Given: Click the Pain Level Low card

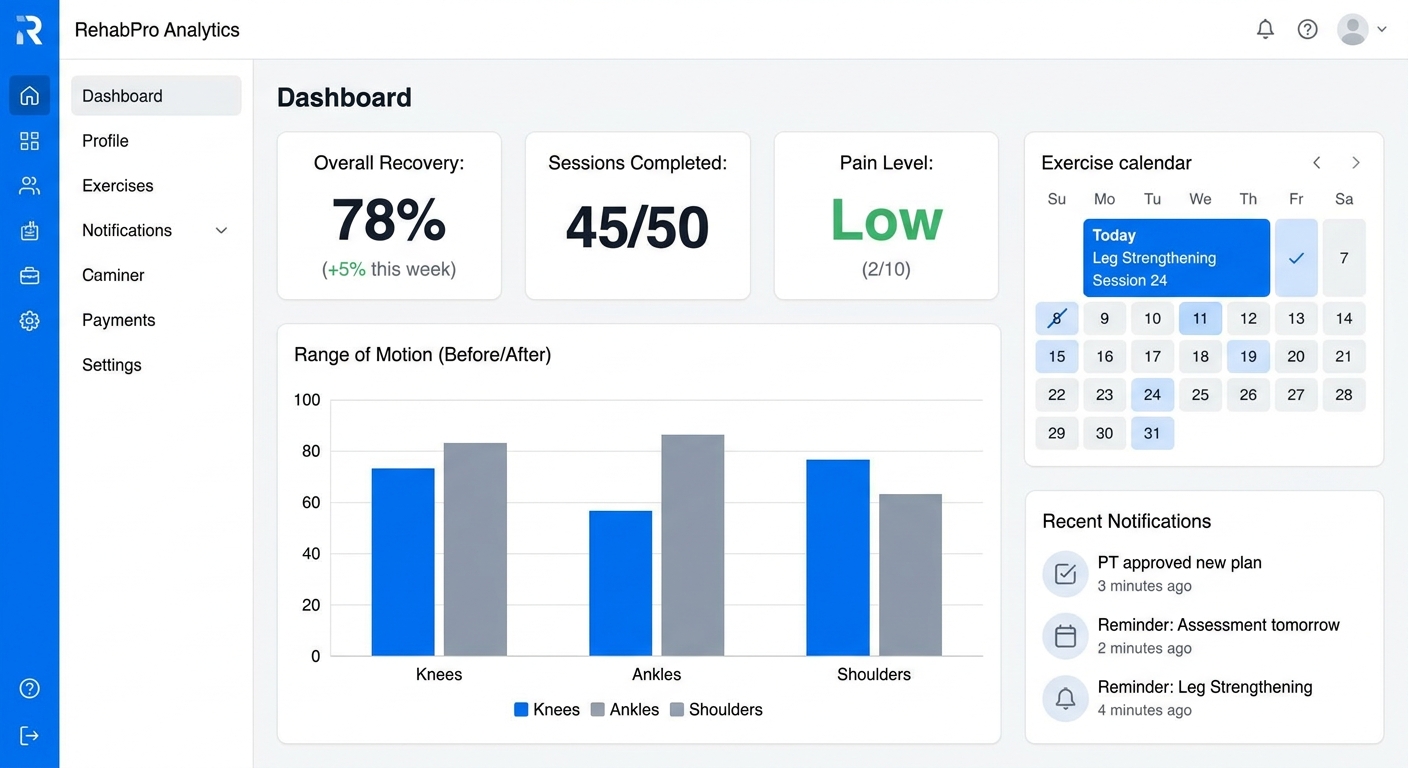Looking at the screenshot, I should (886, 216).
